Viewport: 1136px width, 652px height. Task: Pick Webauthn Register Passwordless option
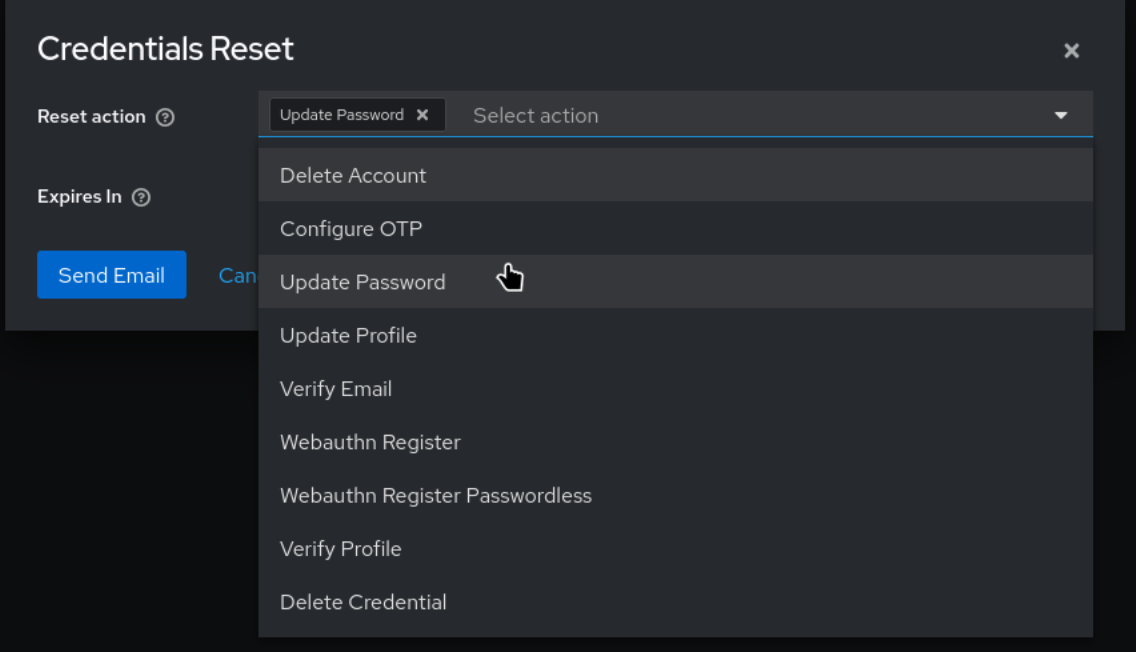[x=436, y=496]
